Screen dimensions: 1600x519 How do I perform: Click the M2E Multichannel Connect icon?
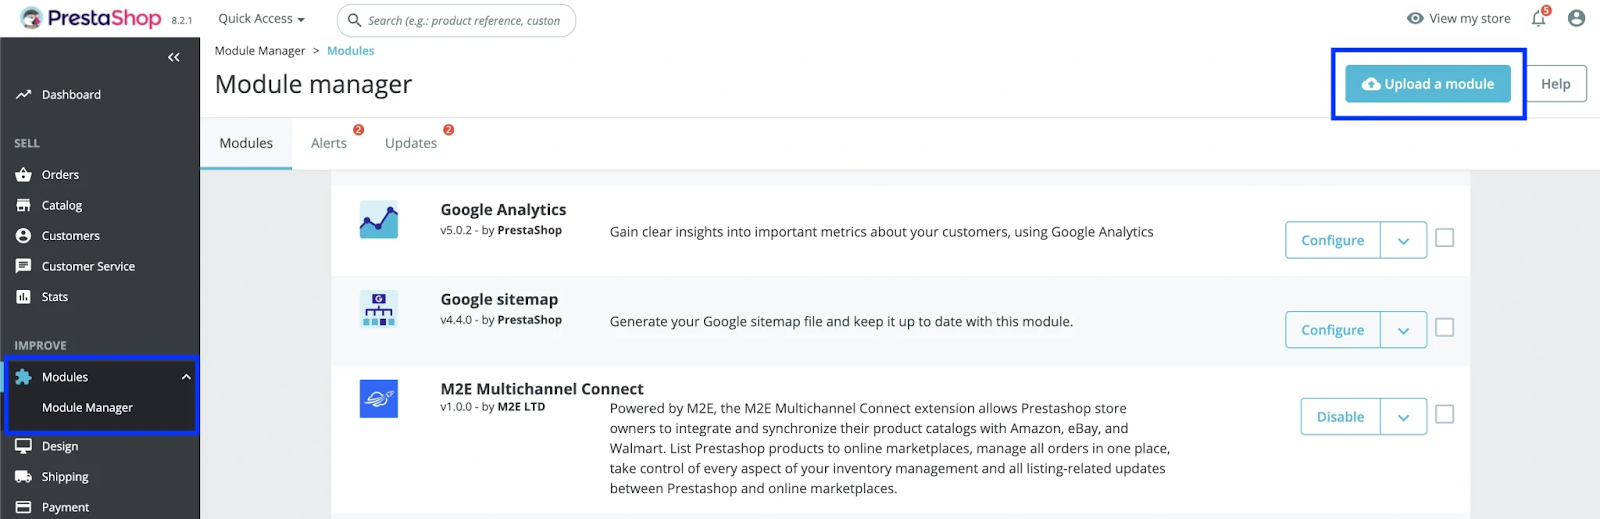(379, 399)
